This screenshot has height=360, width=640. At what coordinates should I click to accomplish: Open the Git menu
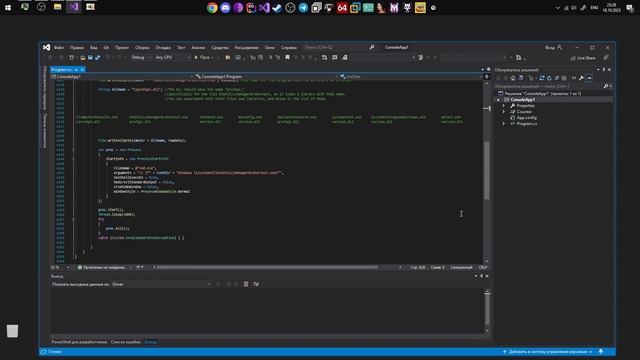pyautogui.click(x=106, y=48)
